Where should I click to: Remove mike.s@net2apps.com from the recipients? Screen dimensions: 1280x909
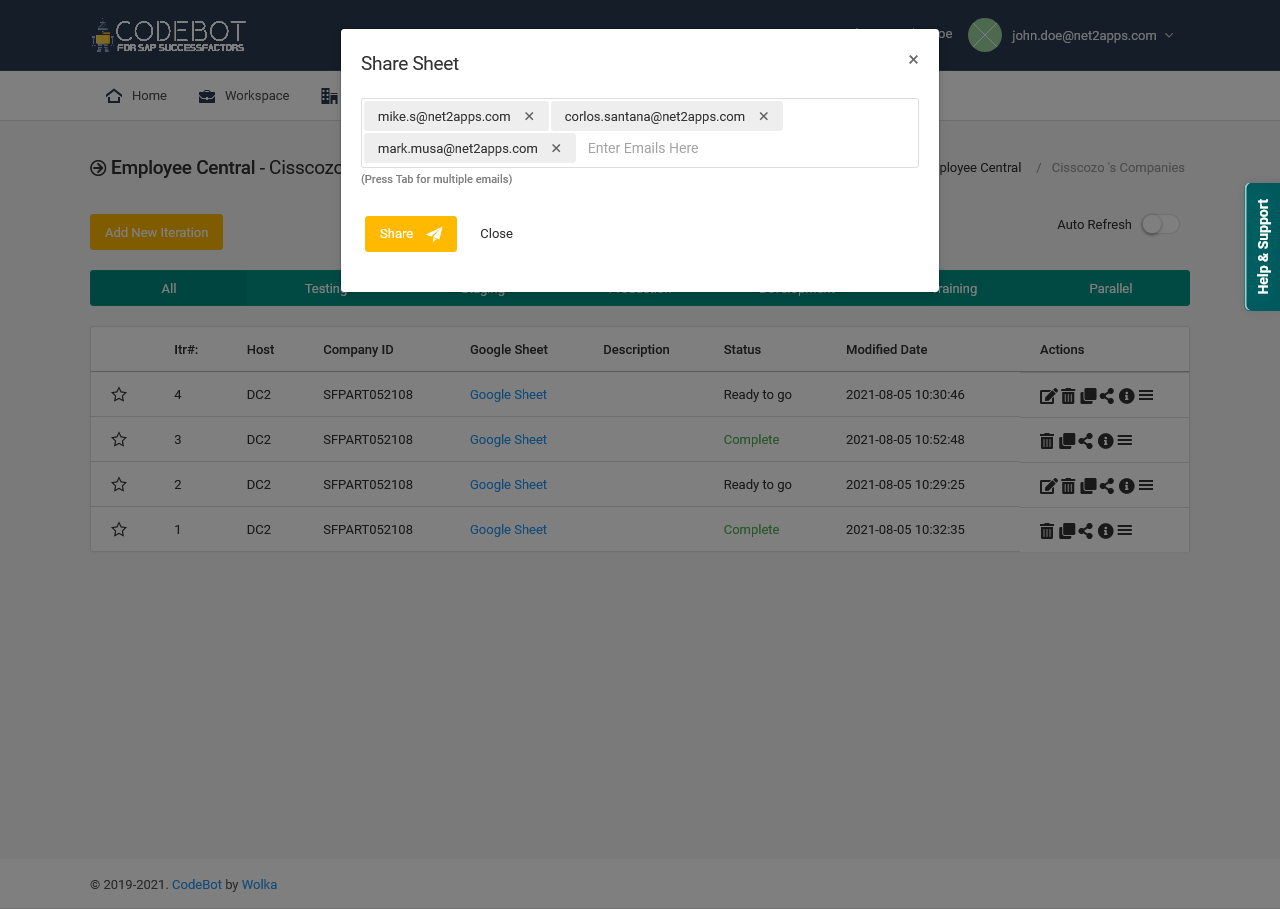[x=529, y=116]
